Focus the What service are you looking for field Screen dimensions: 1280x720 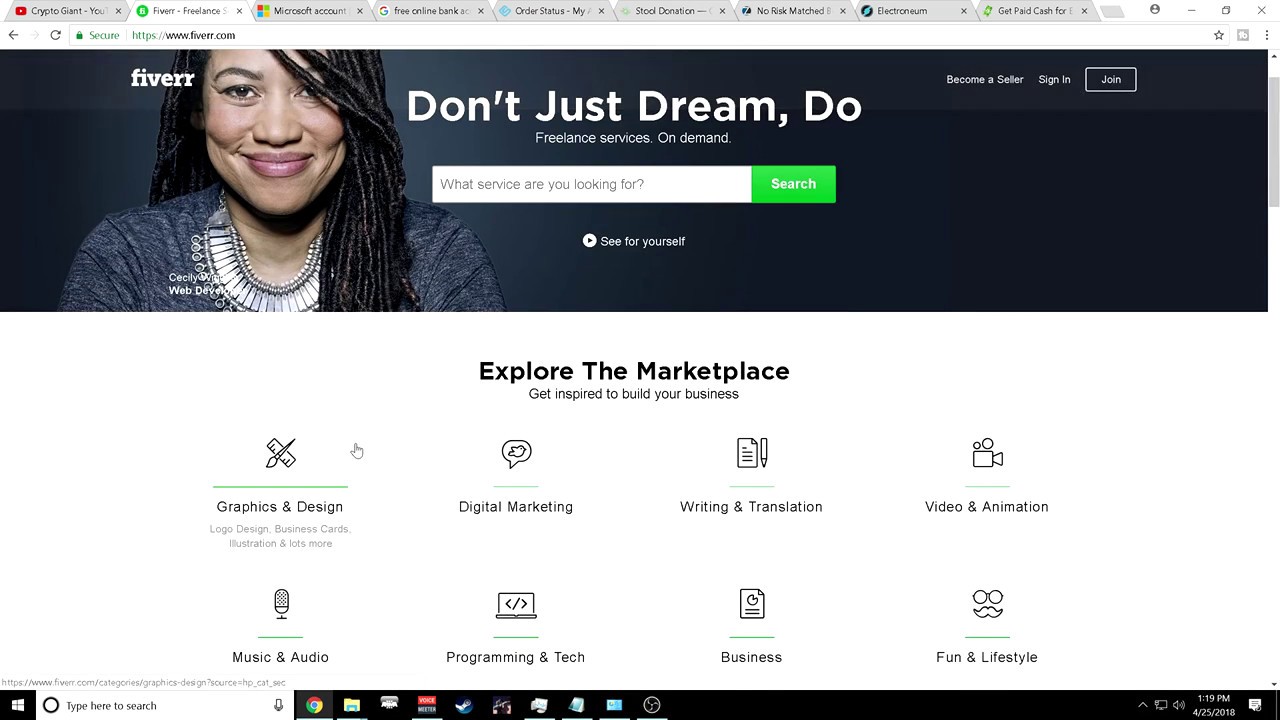(x=592, y=184)
